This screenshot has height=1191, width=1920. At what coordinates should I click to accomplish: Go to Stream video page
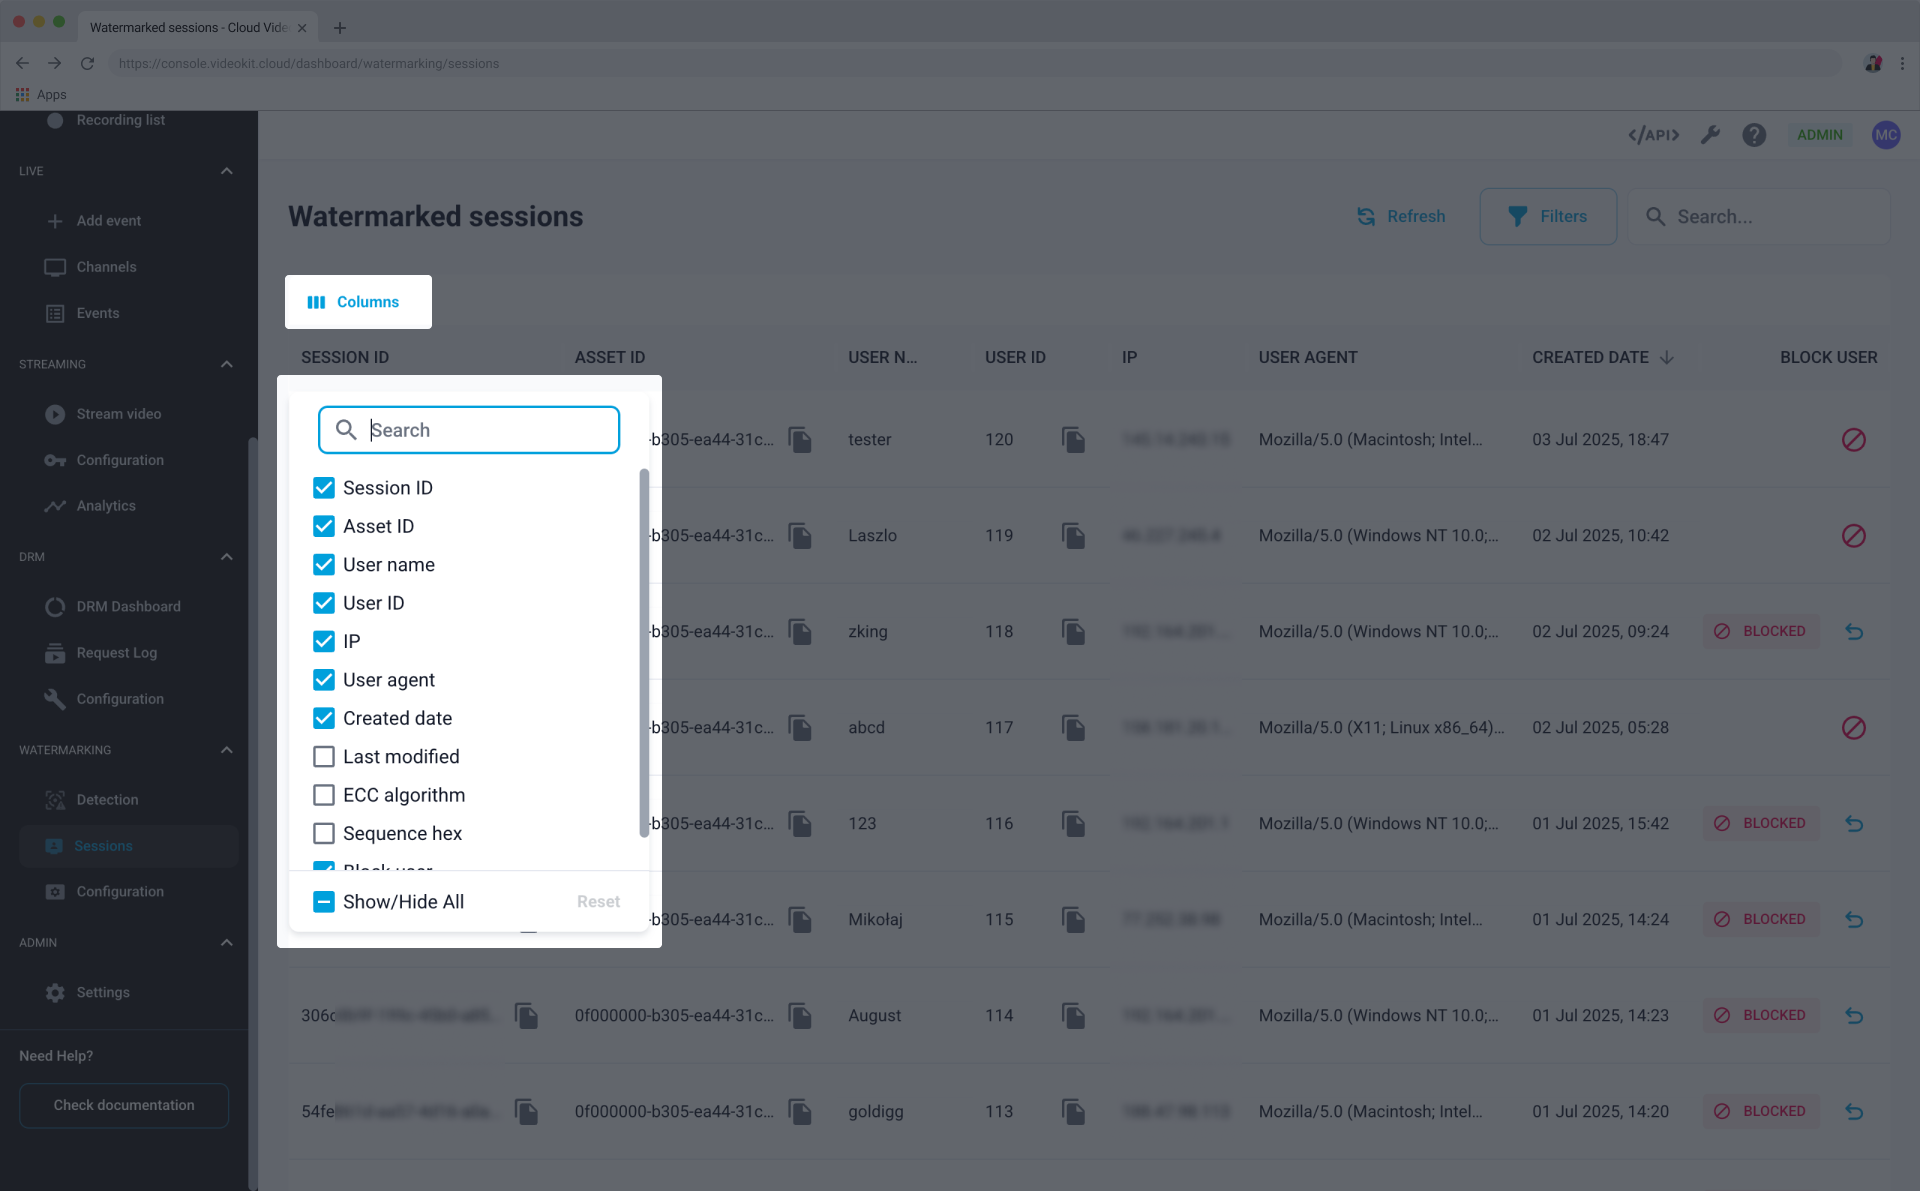[x=118, y=414]
